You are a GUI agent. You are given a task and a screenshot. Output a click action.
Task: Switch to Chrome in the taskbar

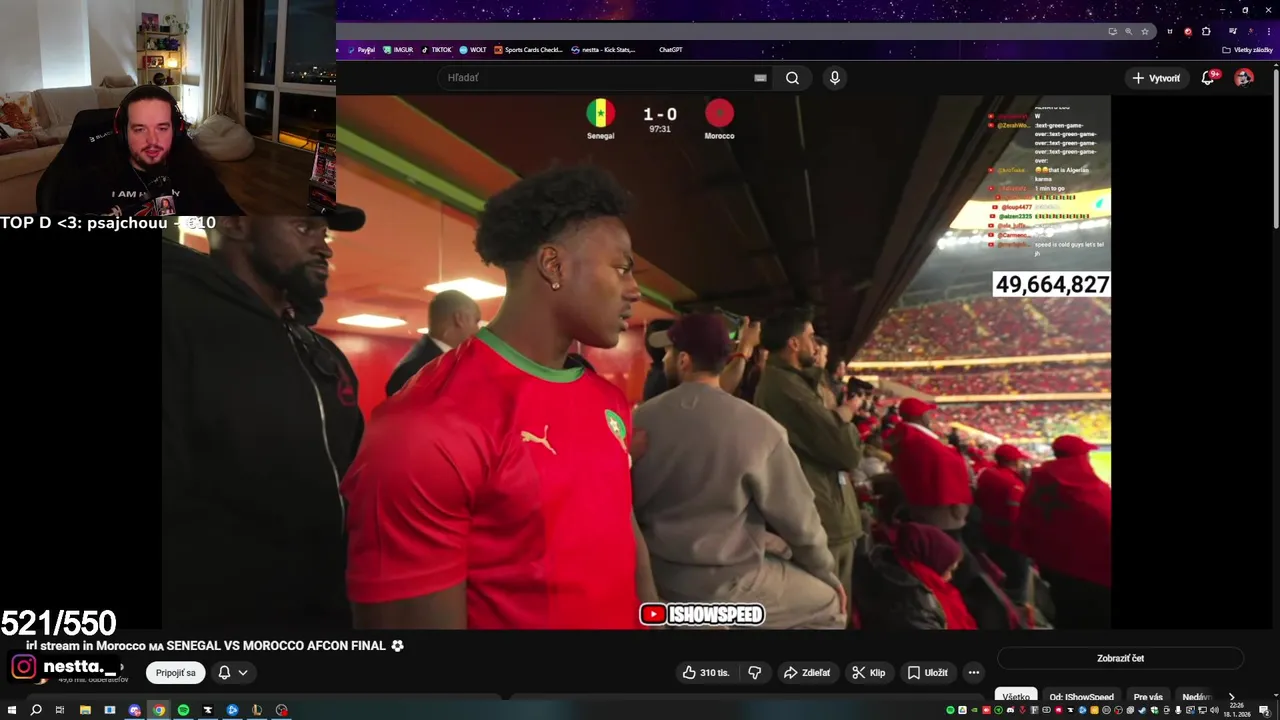click(159, 710)
